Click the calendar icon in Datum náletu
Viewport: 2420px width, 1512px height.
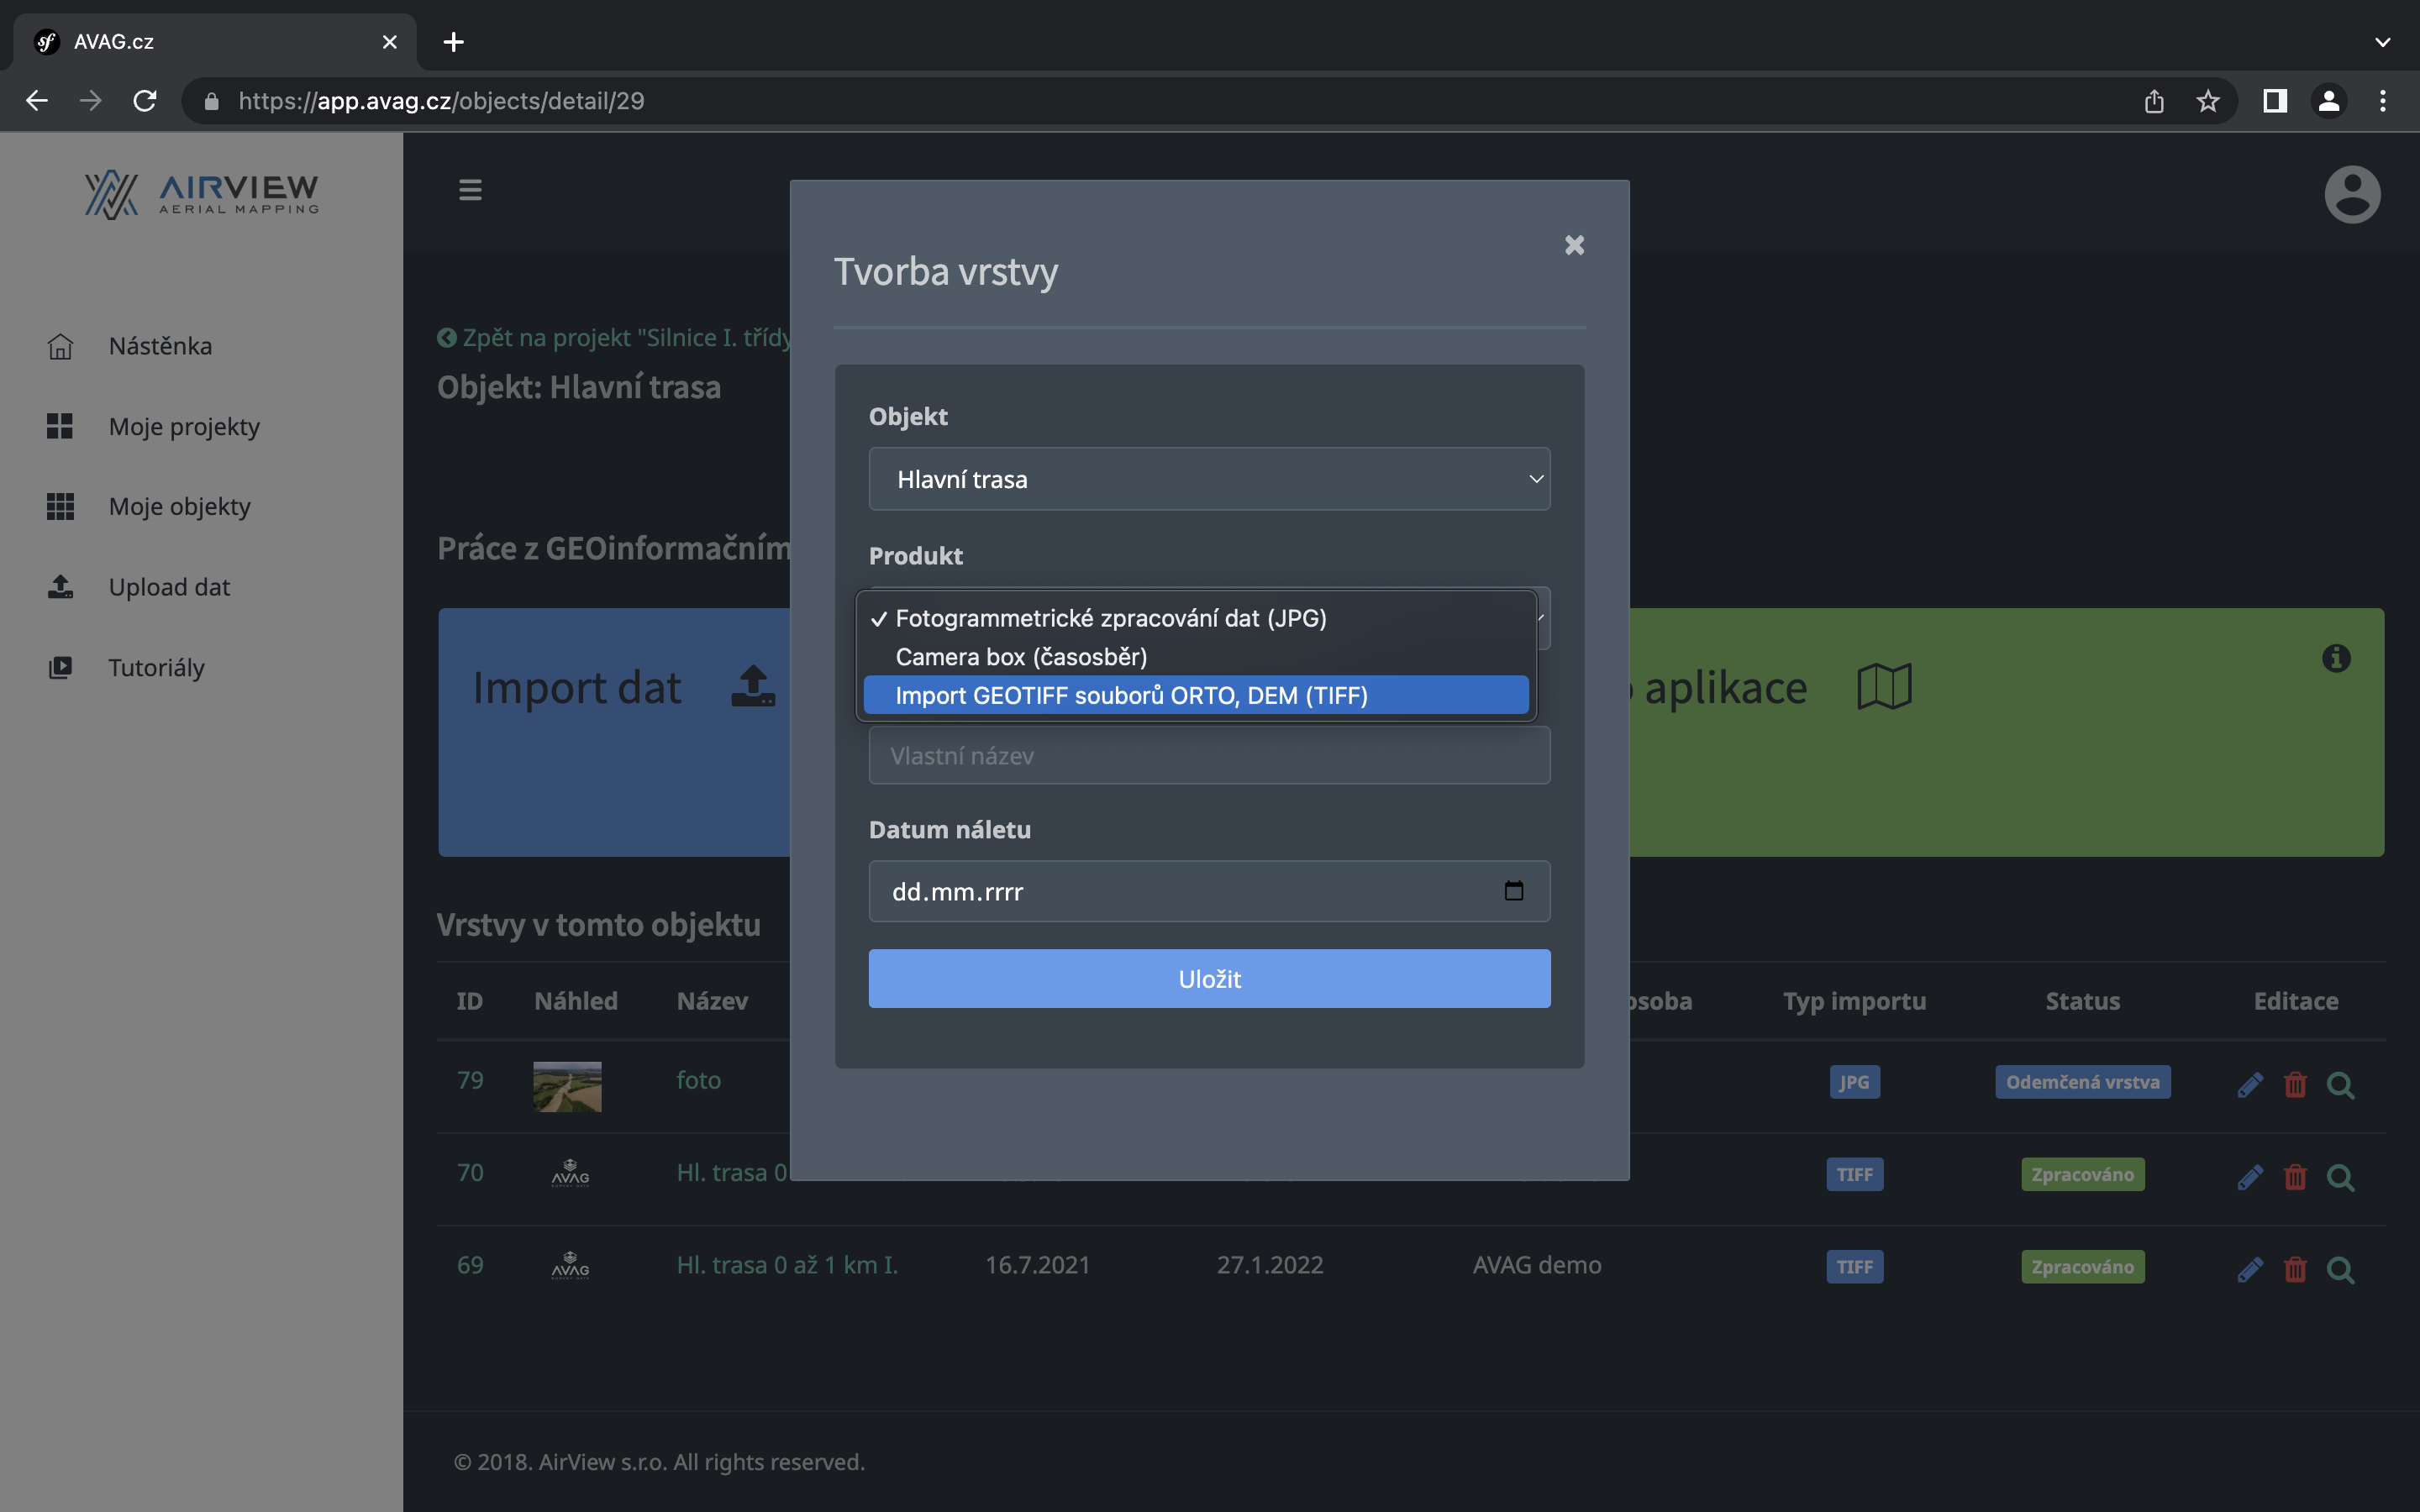point(1513,891)
